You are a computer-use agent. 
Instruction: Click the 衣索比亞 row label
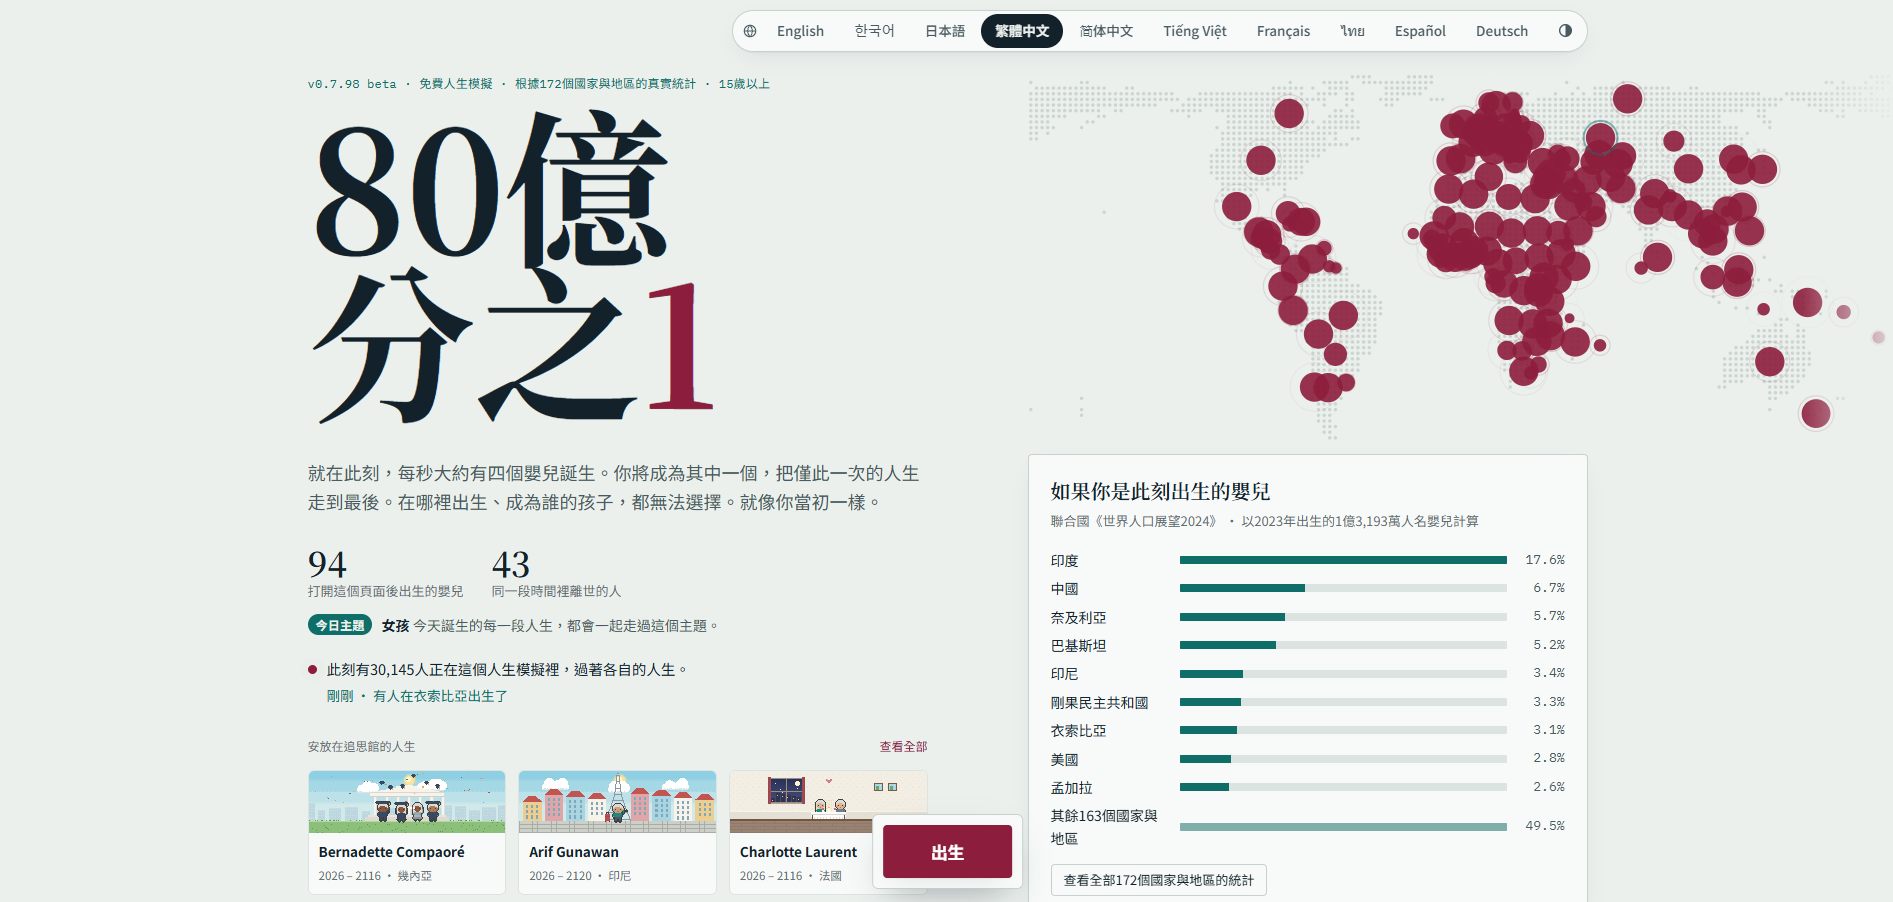click(1078, 731)
